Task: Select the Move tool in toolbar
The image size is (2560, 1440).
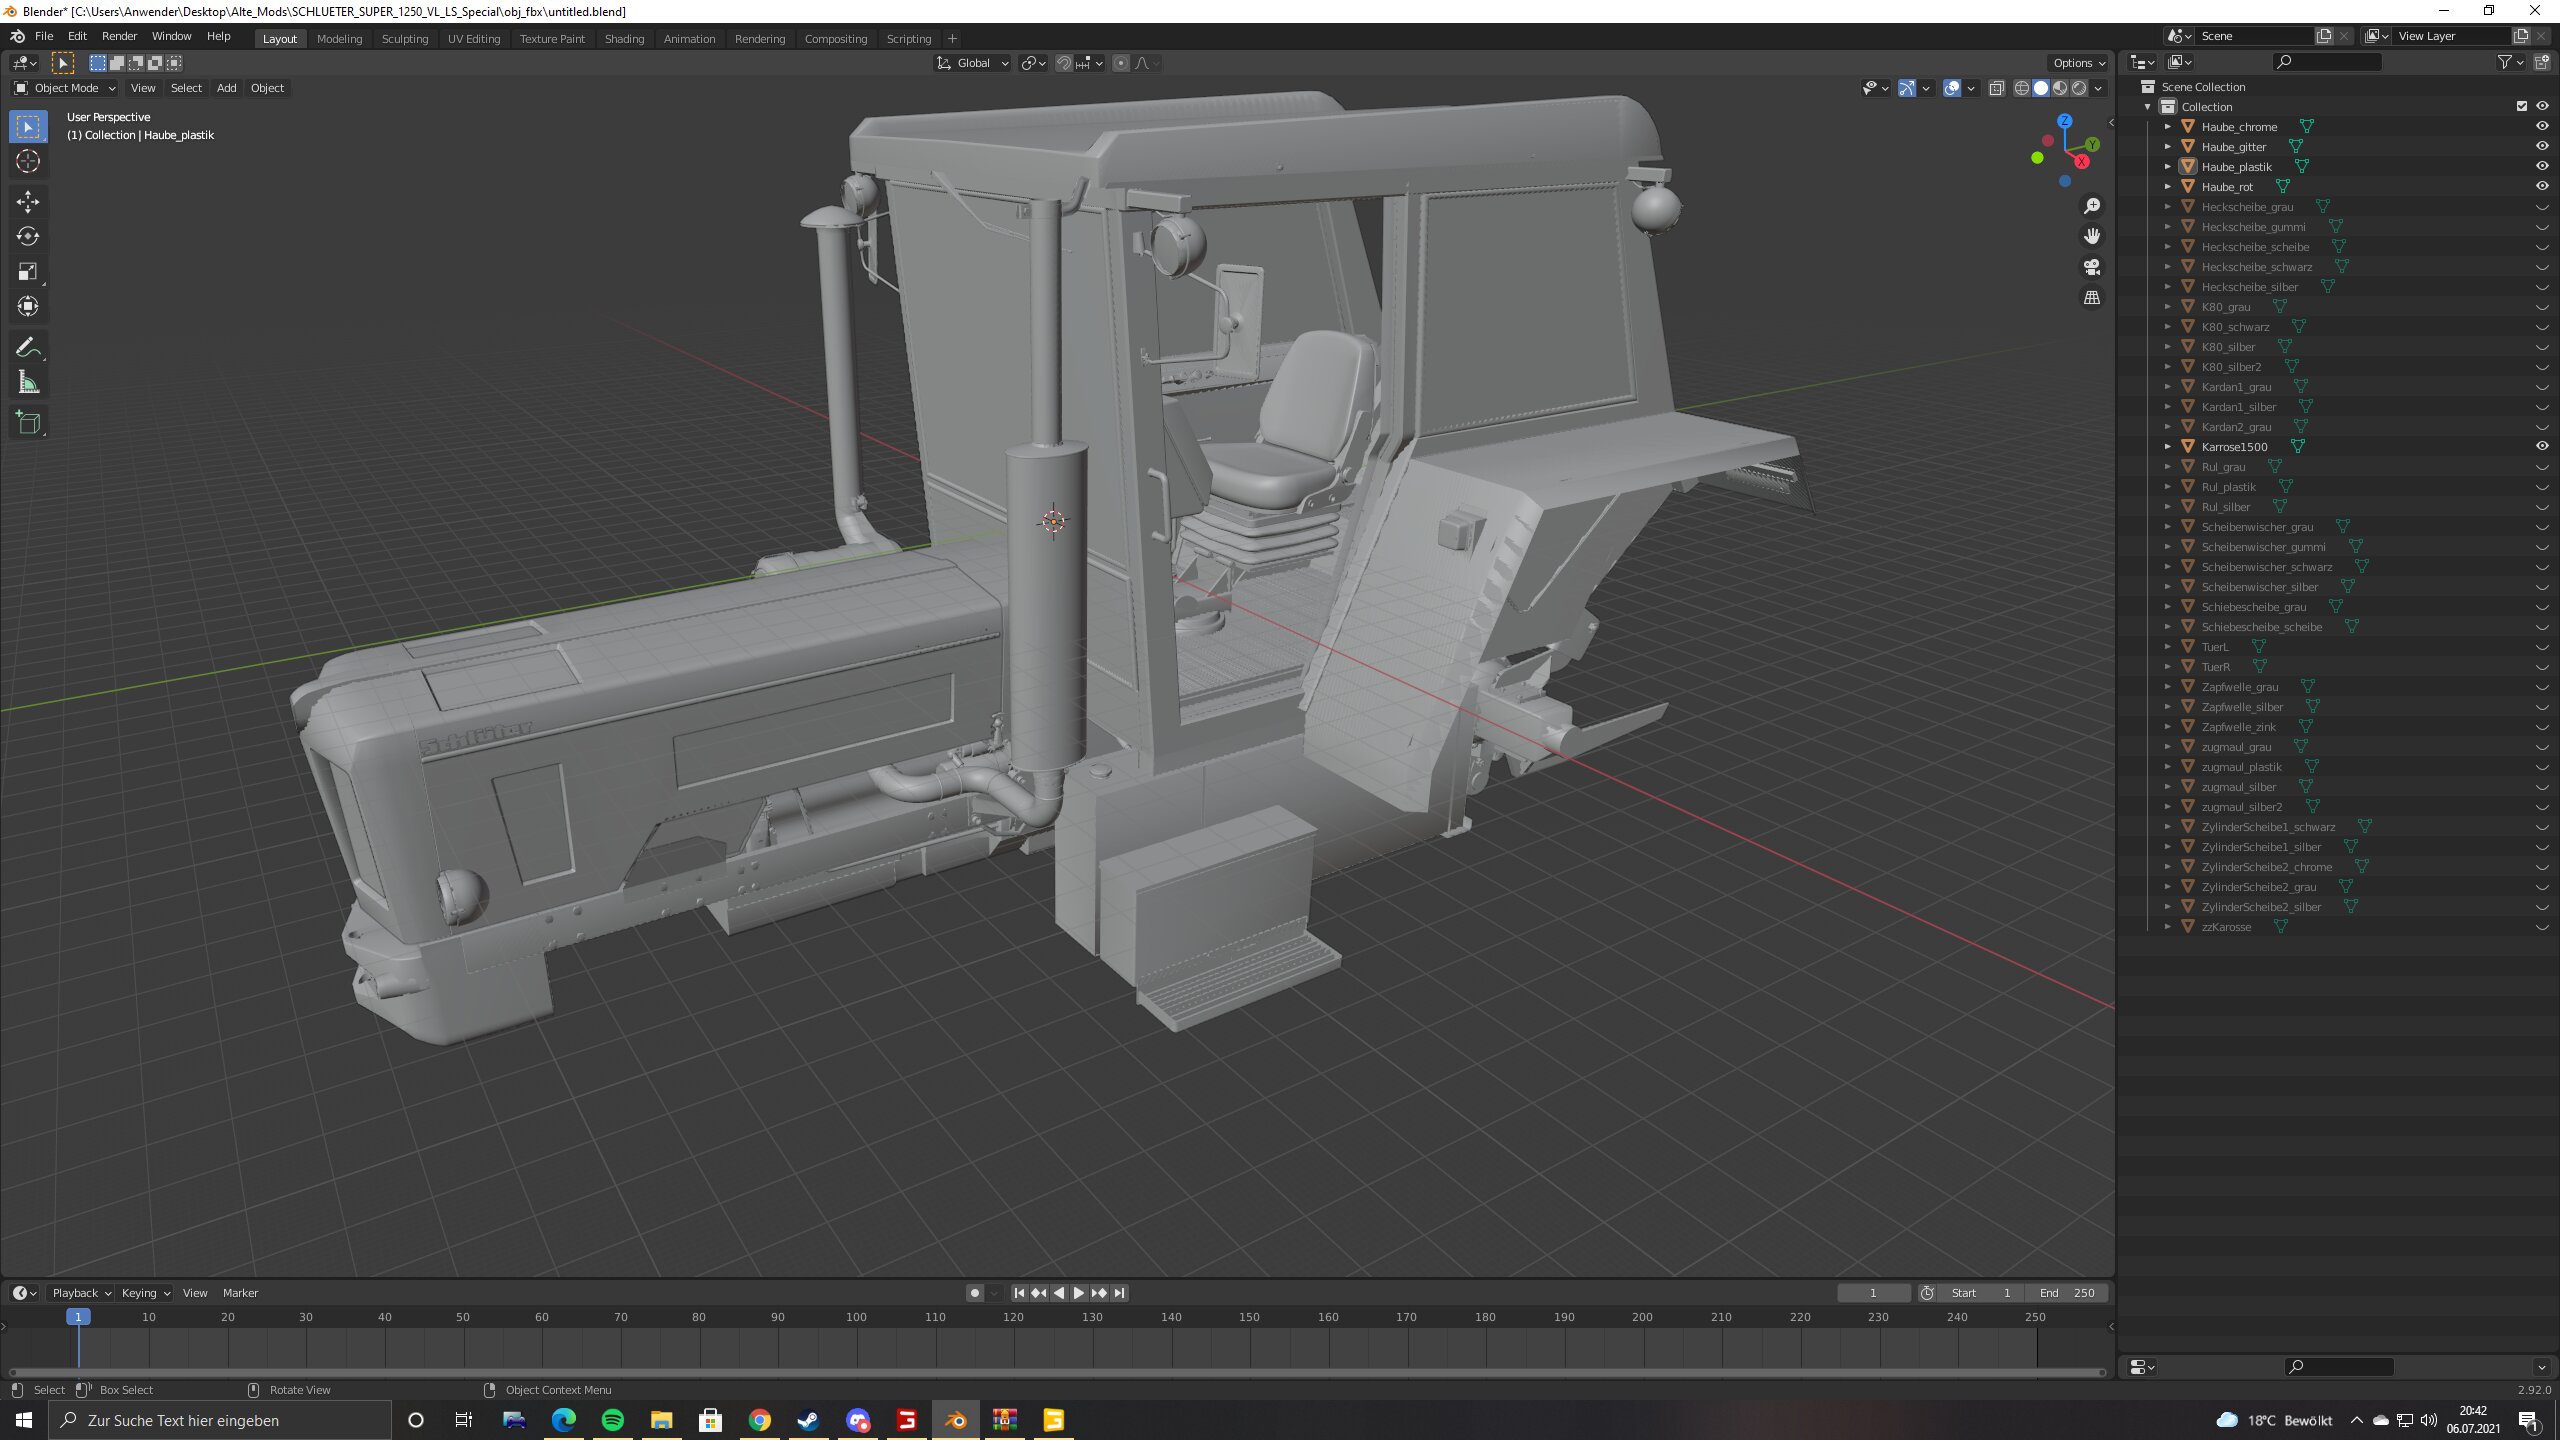Action: 28,201
